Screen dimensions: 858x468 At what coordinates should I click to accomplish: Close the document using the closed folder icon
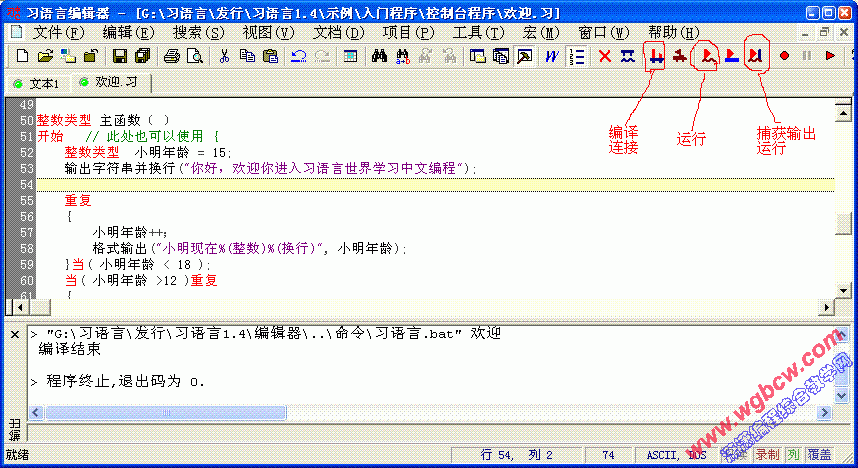pyautogui.click(x=91, y=56)
